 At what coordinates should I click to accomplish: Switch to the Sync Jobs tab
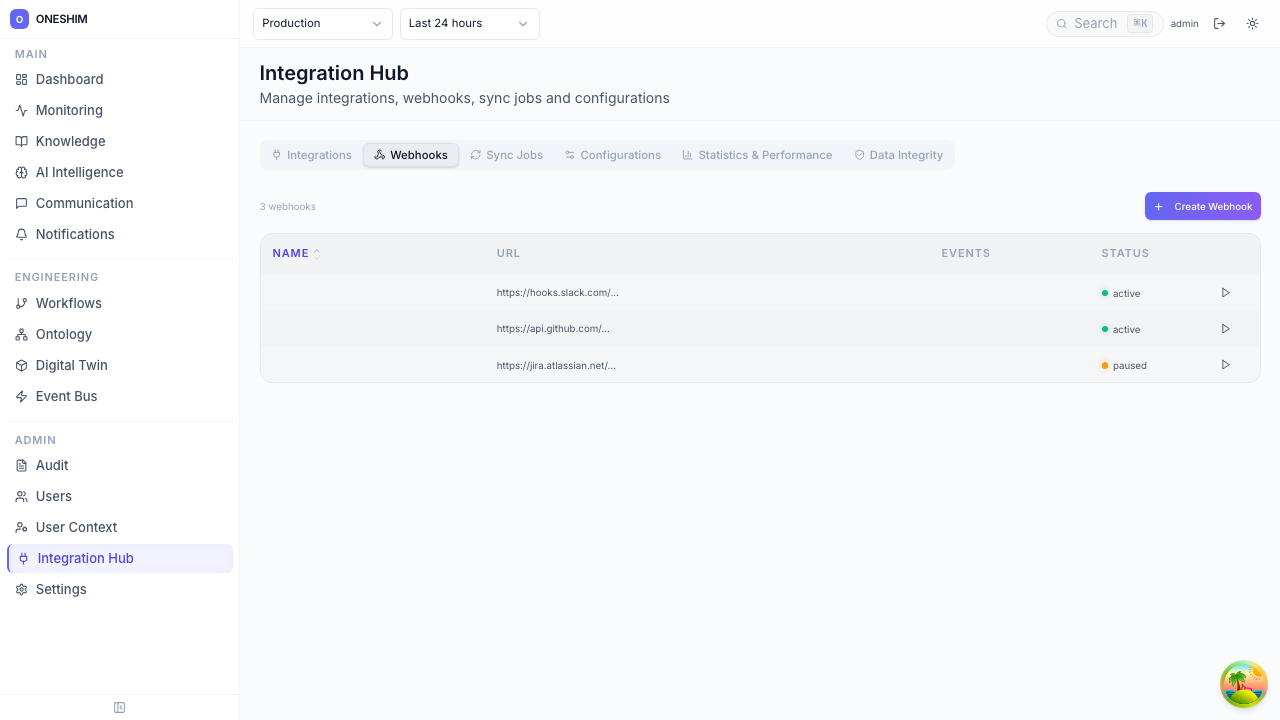point(506,155)
